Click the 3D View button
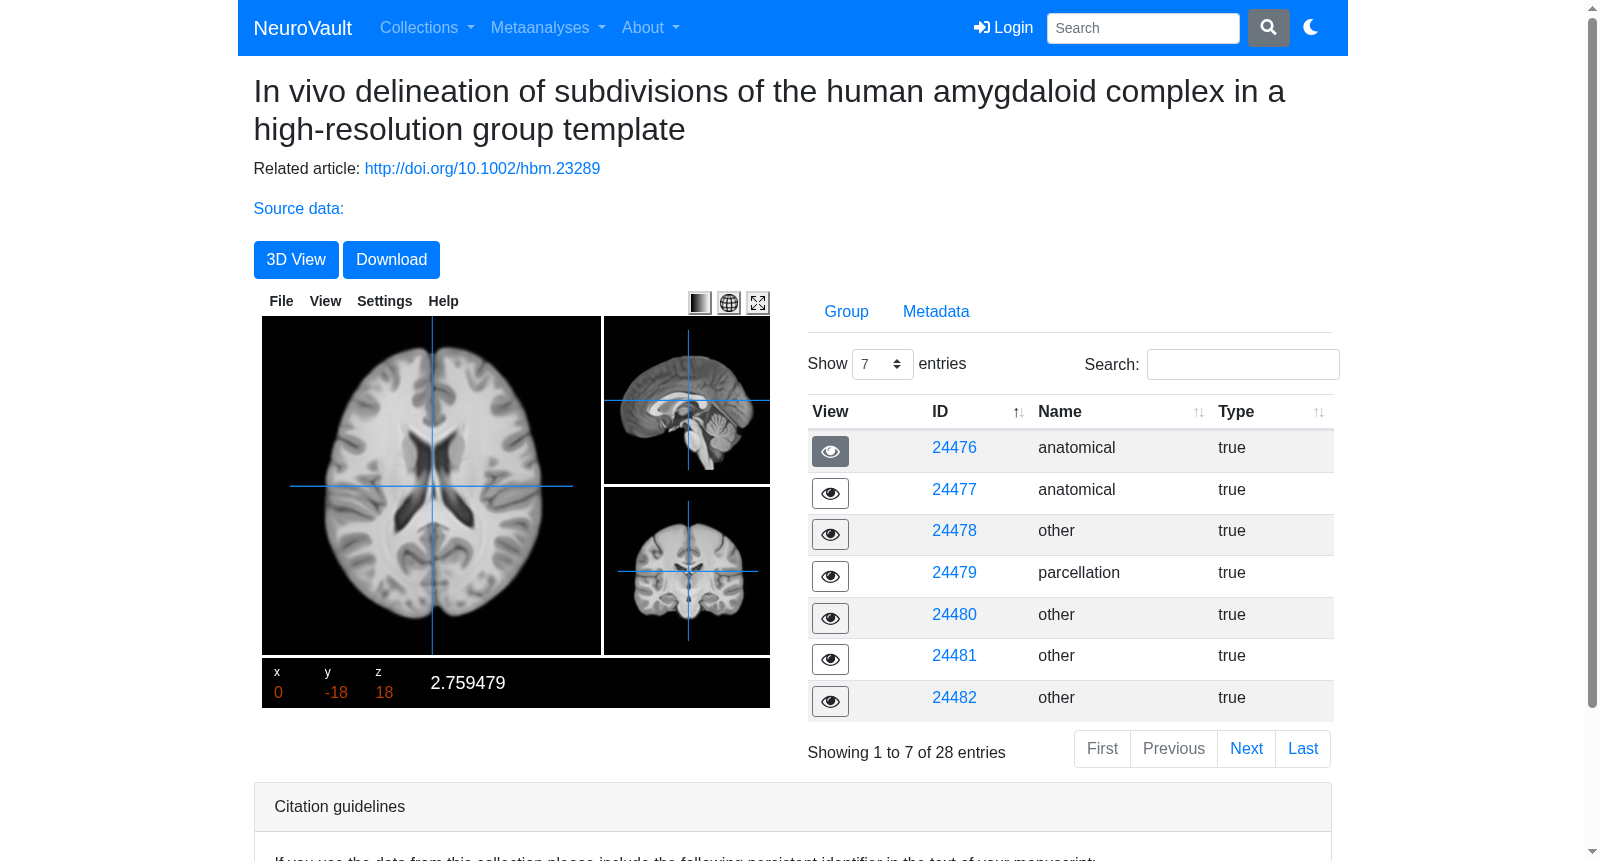 point(296,260)
